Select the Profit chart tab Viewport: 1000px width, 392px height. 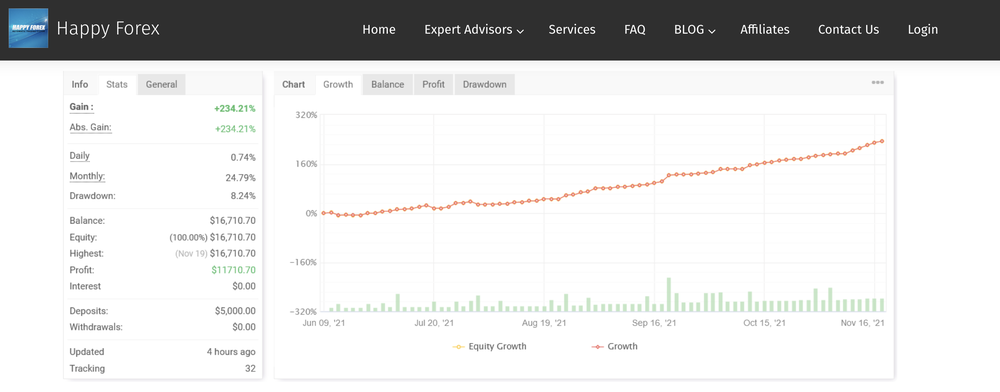point(434,84)
